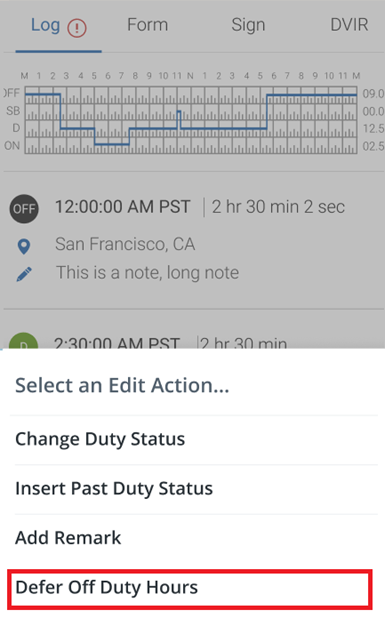Select Insert Past Duty Status

(194, 489)
